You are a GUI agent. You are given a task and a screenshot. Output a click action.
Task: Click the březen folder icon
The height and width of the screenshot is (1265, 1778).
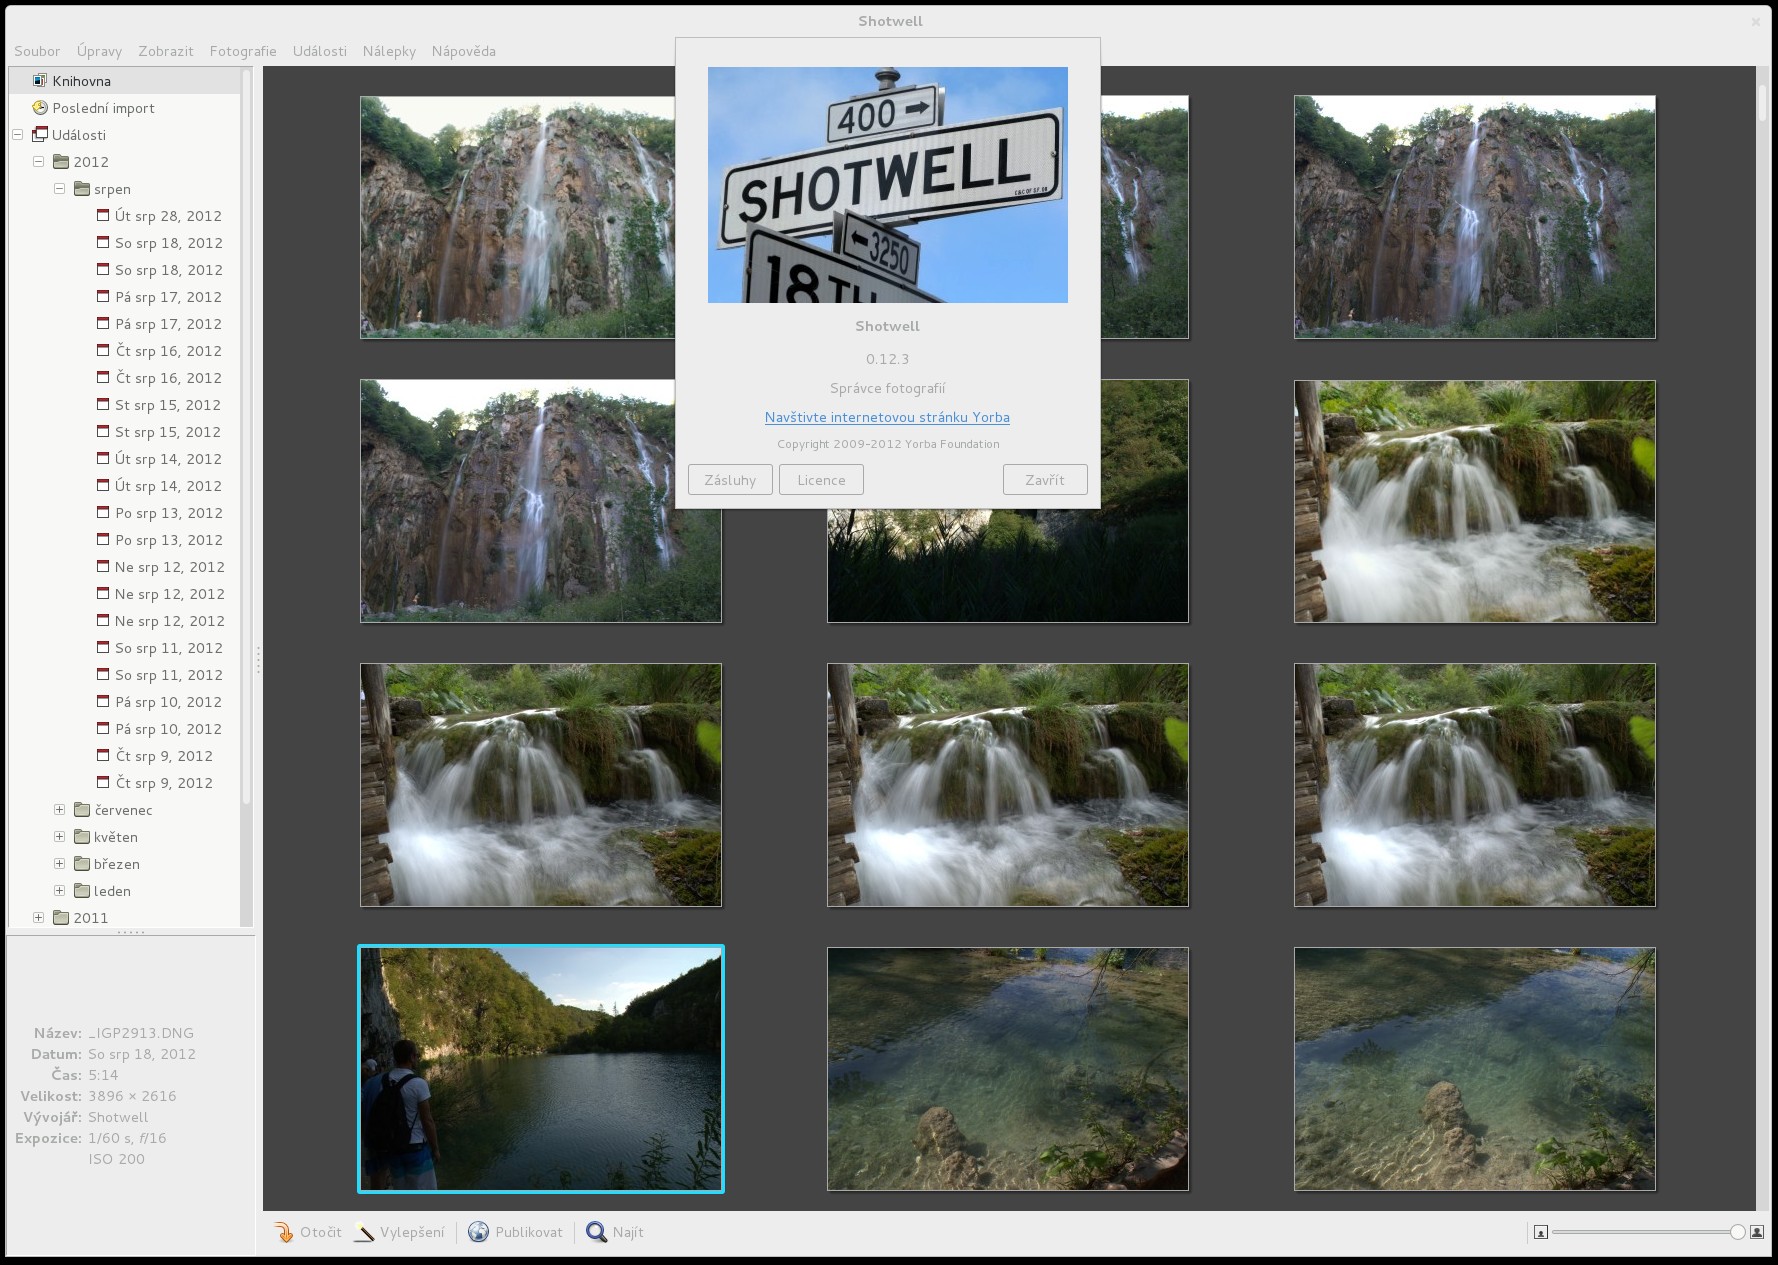(82, 863)
